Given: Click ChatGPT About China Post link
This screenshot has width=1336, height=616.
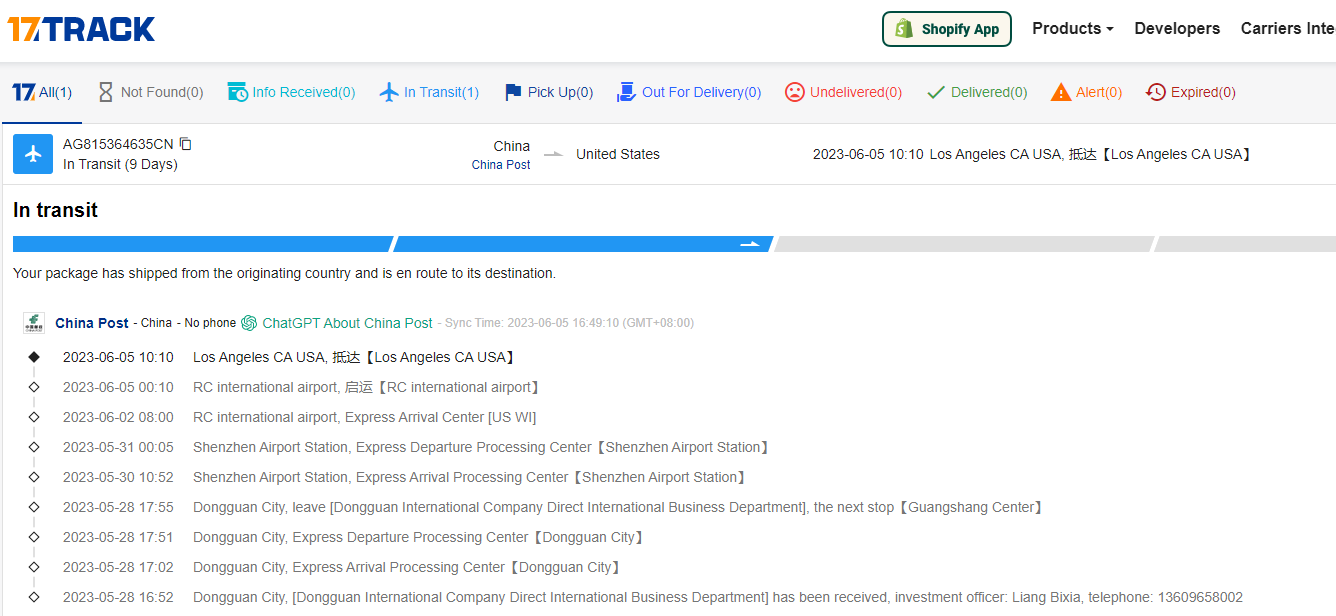Looking at the screenshot, I should [347, 323].
